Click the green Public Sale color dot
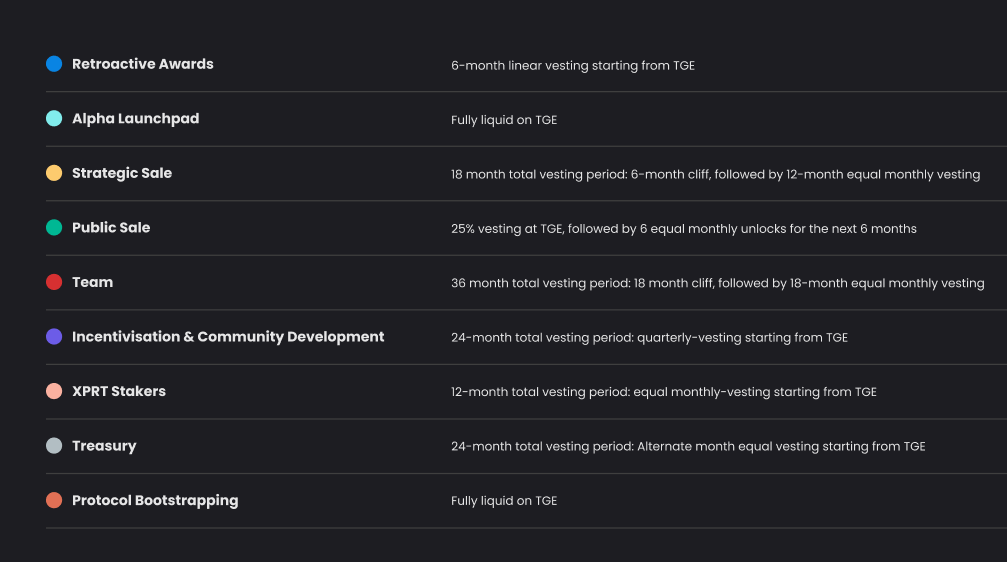The height and width of the screenshot is (562, 1007). click(54, 228)
